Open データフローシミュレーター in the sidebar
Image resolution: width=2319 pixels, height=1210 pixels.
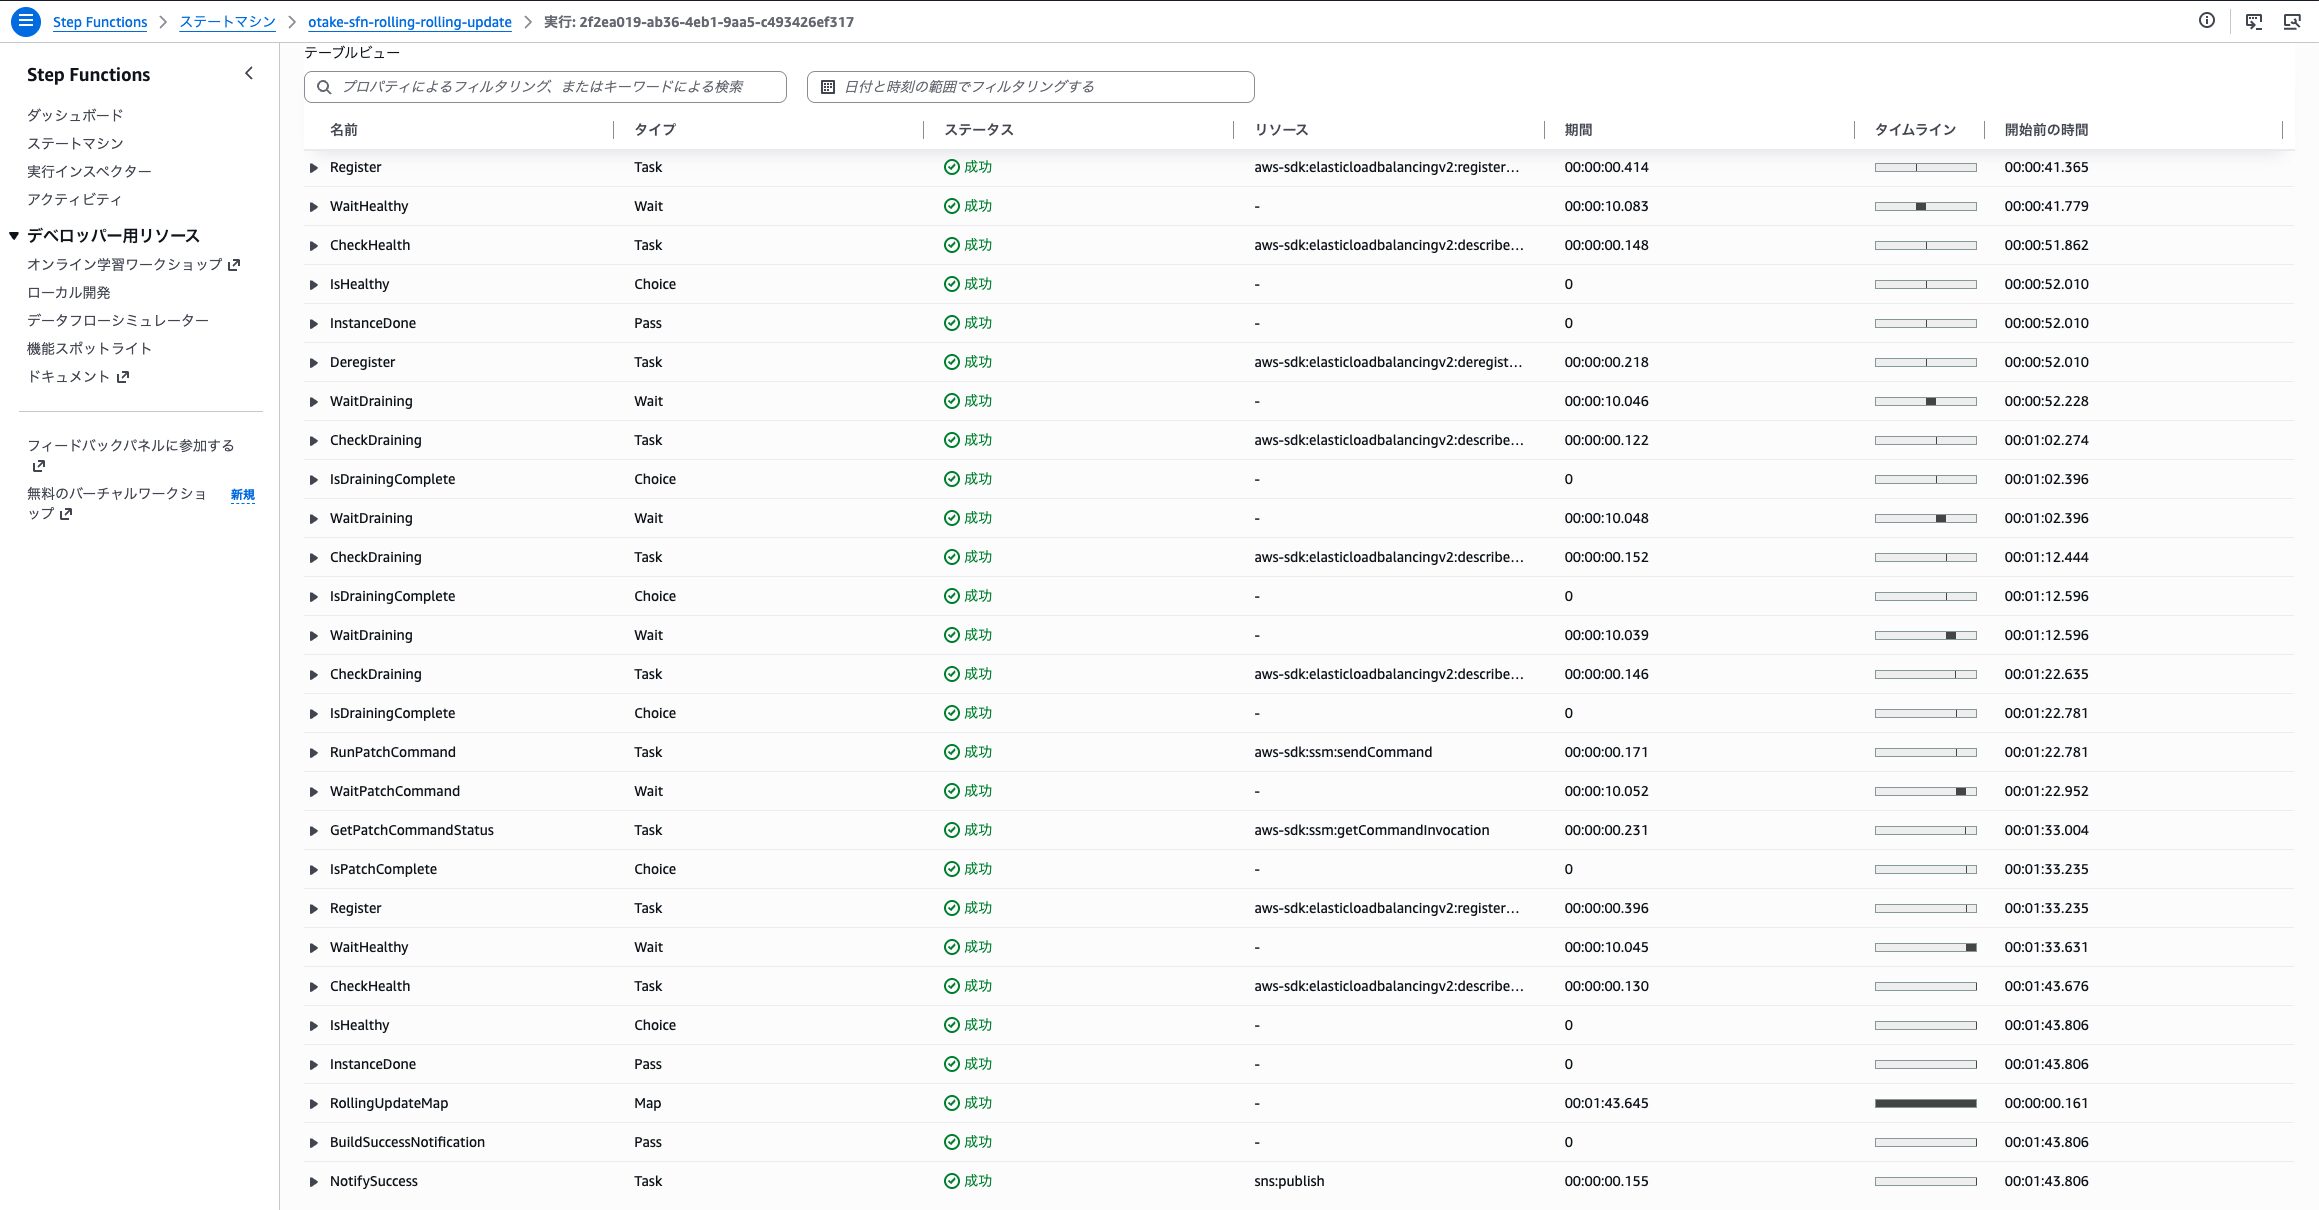coord(118,320)
